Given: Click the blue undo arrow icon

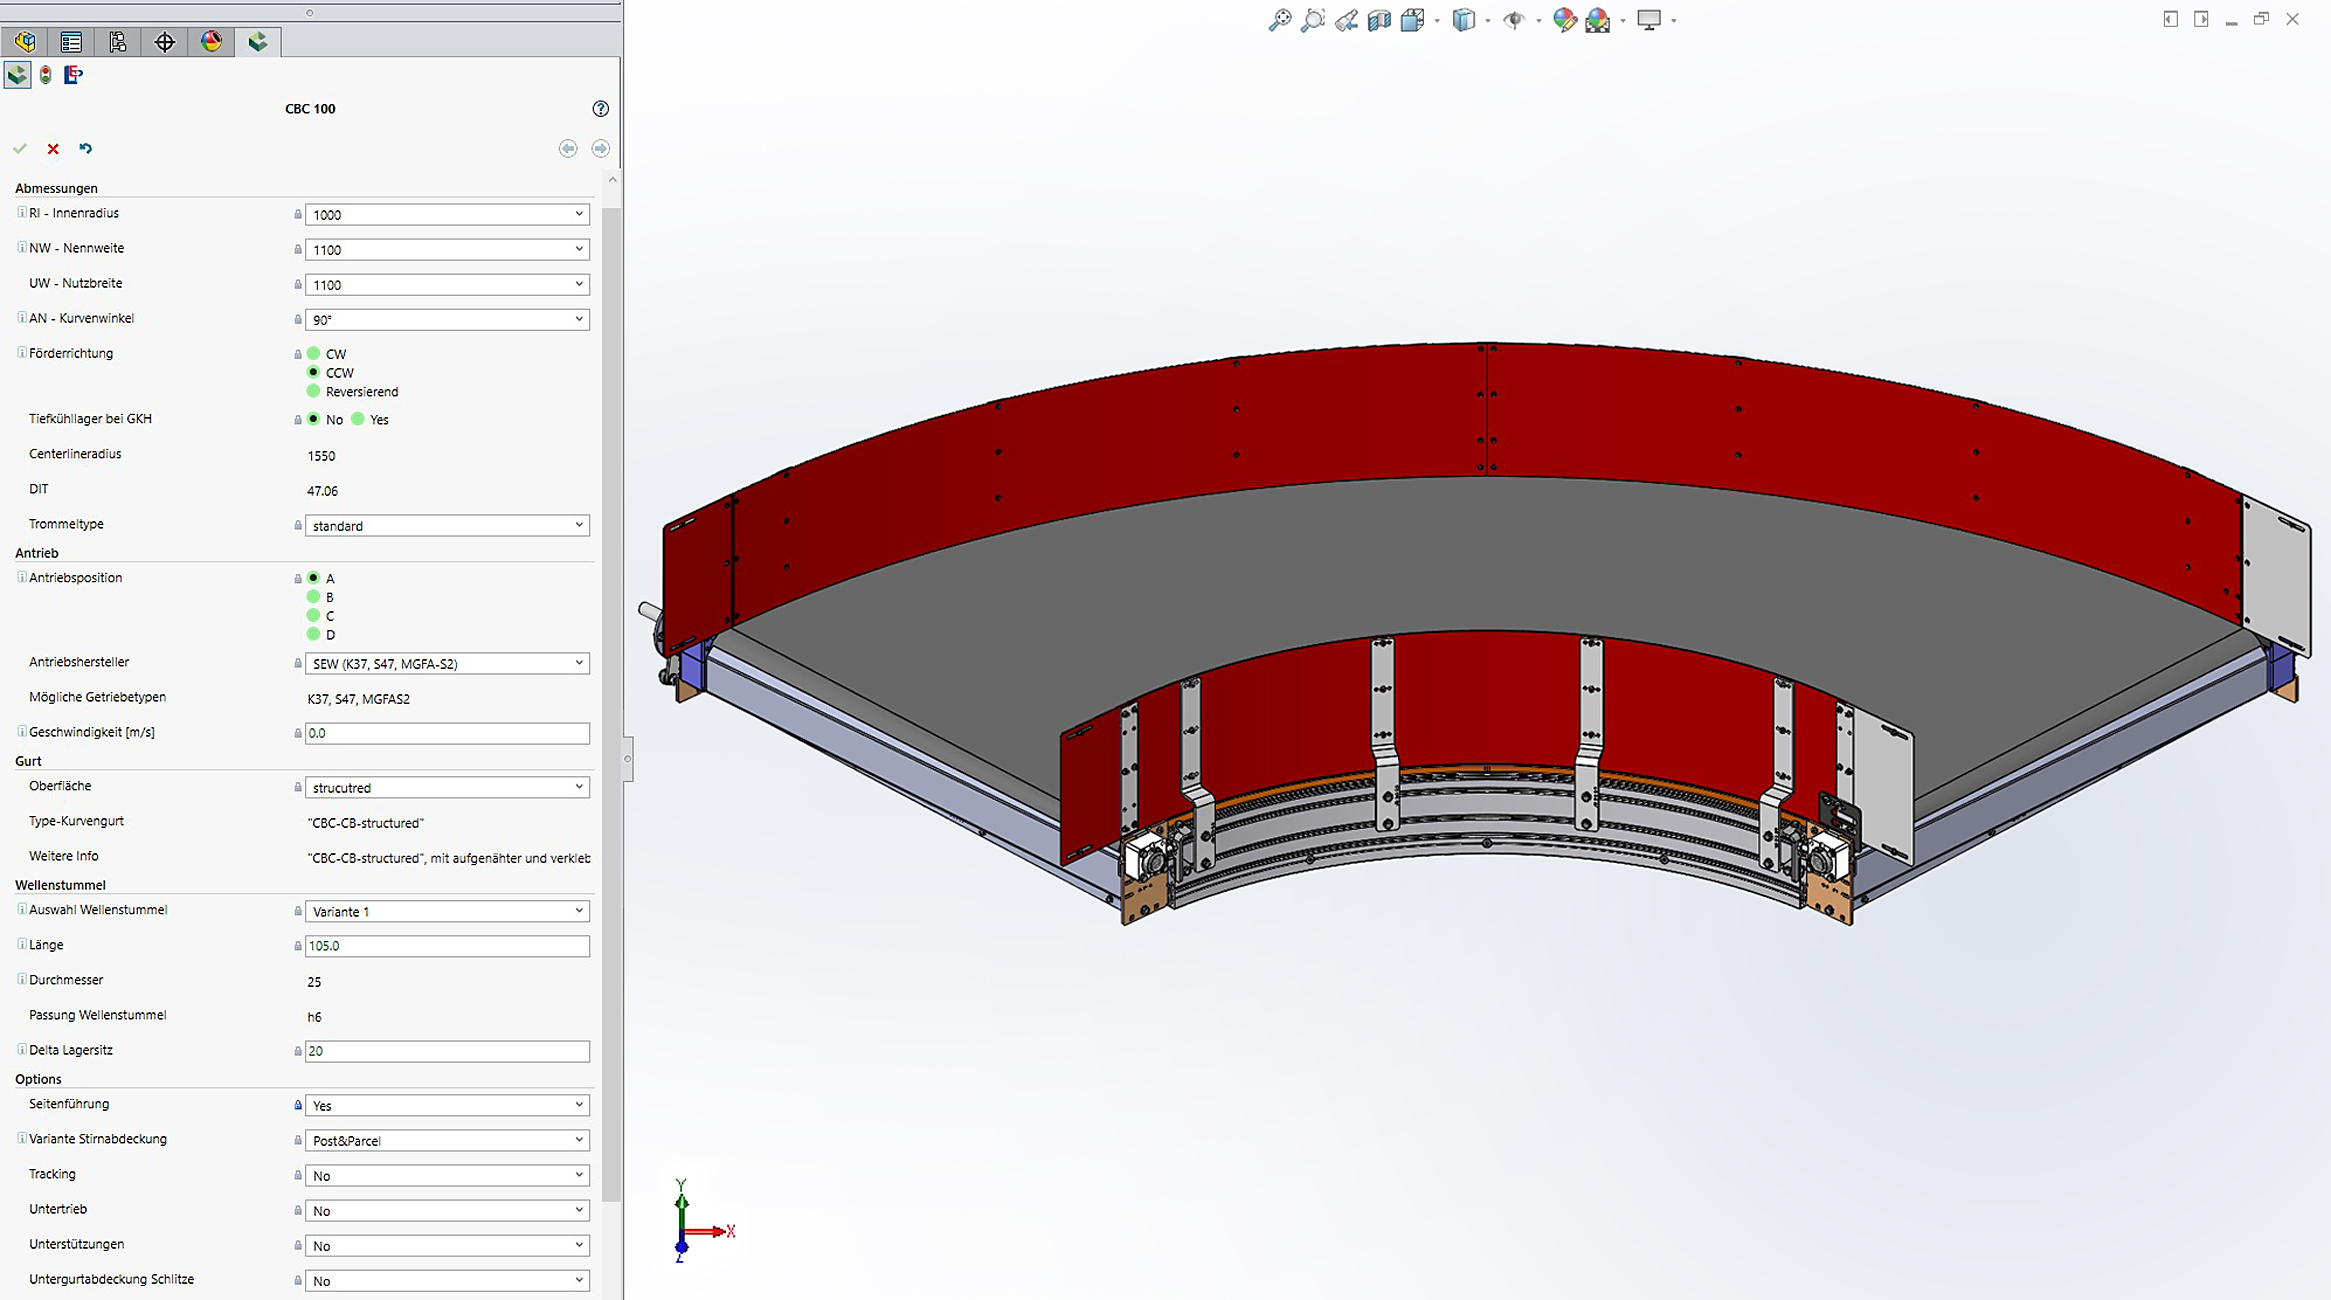Looking at the screenshot, I should [x=86, y=149].
